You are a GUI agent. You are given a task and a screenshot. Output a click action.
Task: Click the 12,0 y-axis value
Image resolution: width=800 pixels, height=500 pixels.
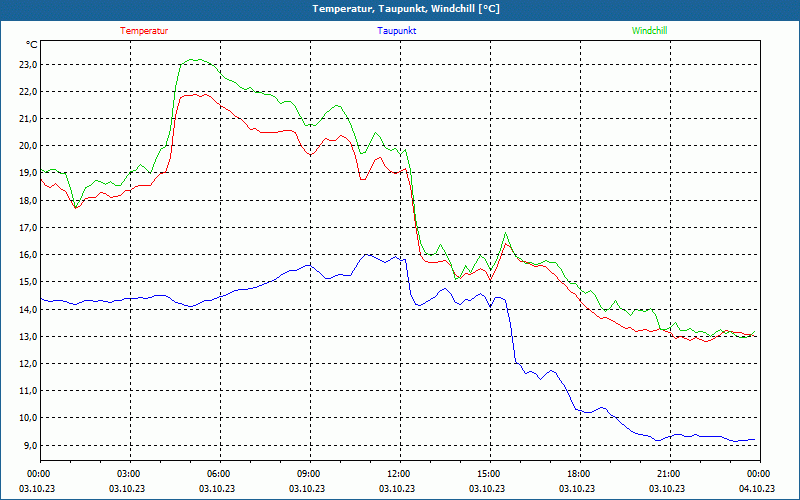click(x=28, y=364)
